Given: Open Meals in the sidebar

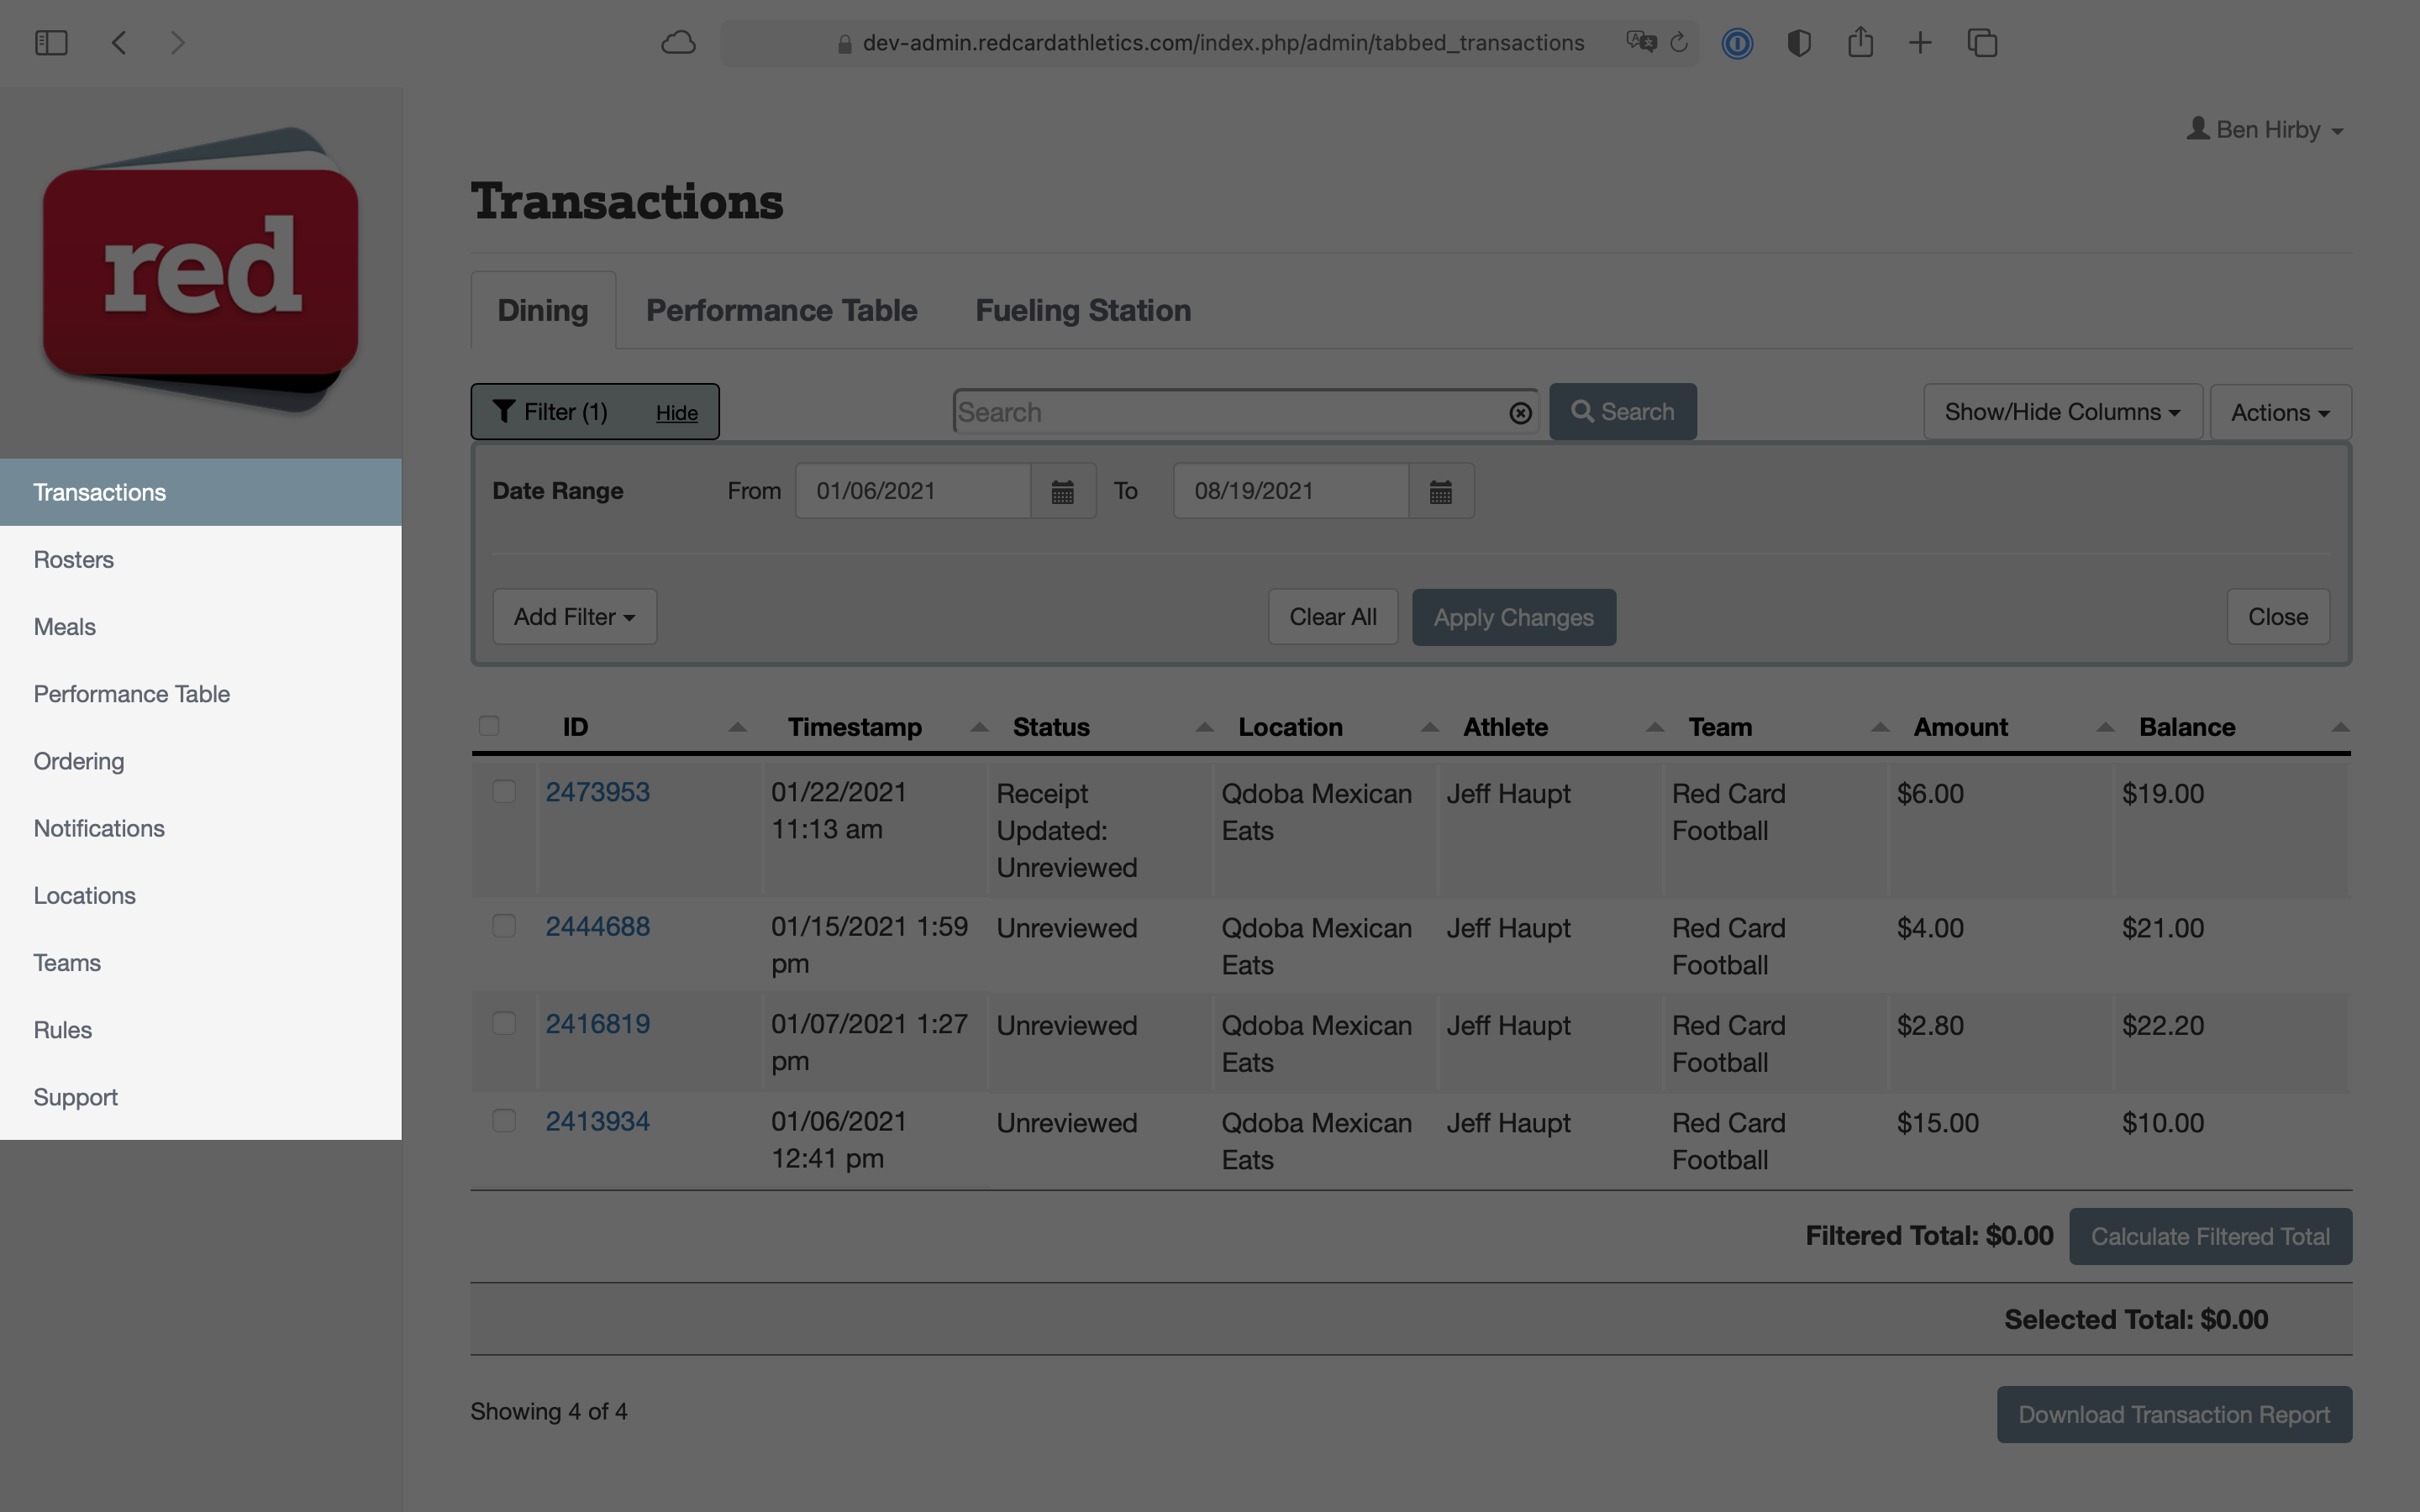Looking at the screenshot, I should pyautogui.click(x=201, y=626).
